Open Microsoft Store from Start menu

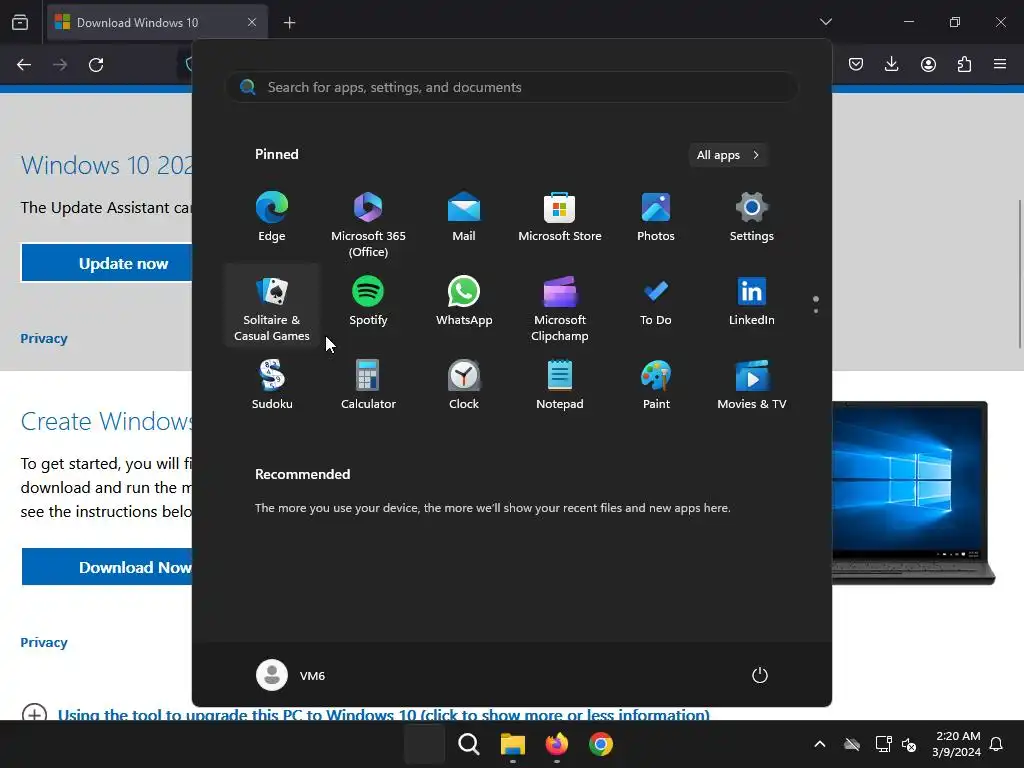(560, 217)
